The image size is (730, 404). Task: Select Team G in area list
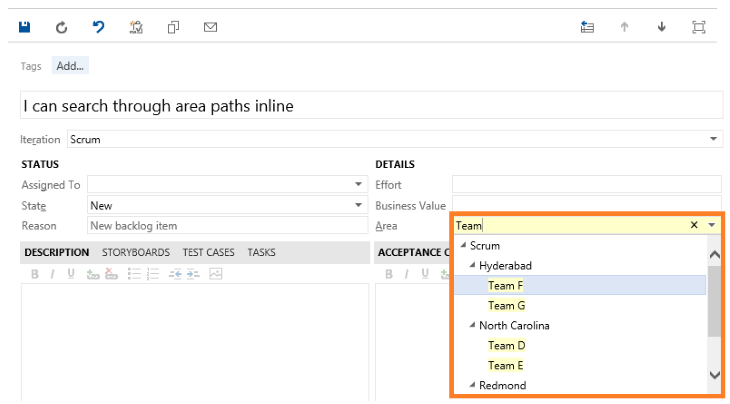point(506,306)
